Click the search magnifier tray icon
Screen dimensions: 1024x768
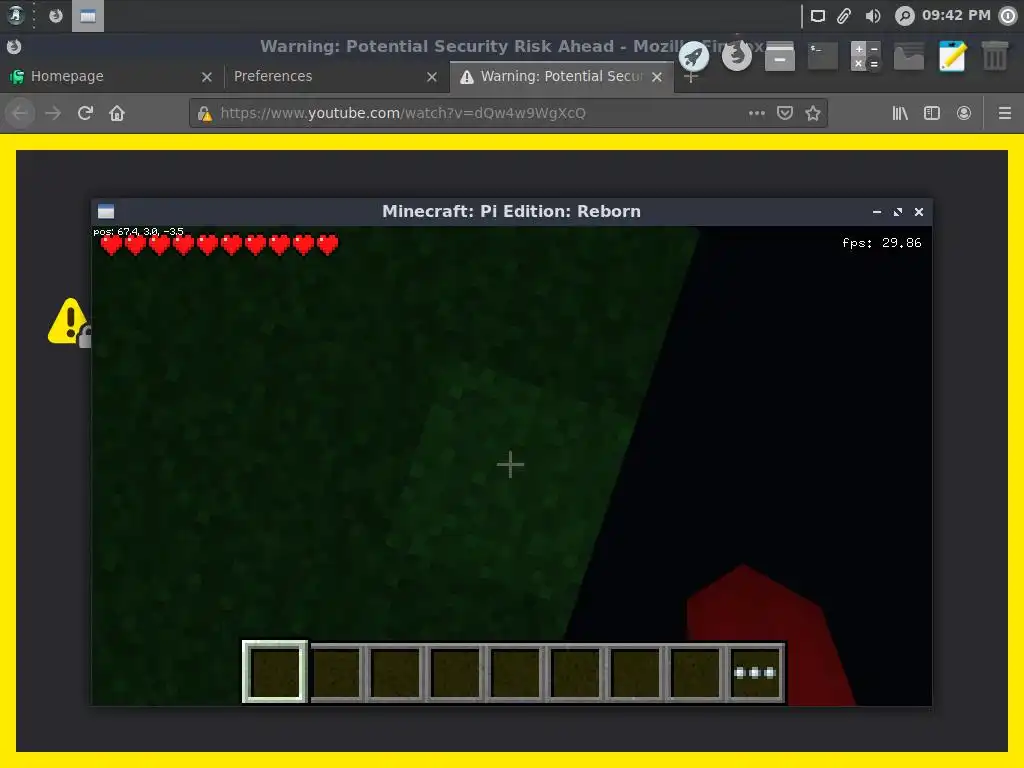click(x=904, y=16)
